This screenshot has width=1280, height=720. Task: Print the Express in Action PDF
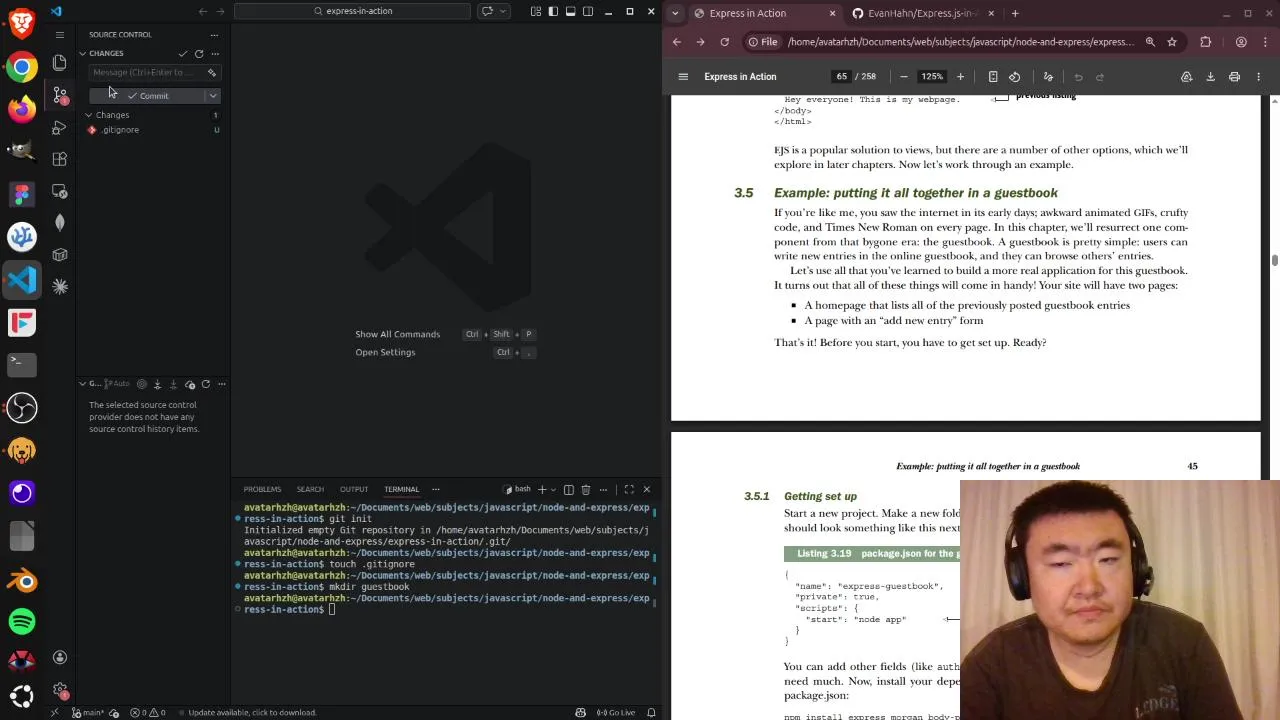(x=1234, y=77)
